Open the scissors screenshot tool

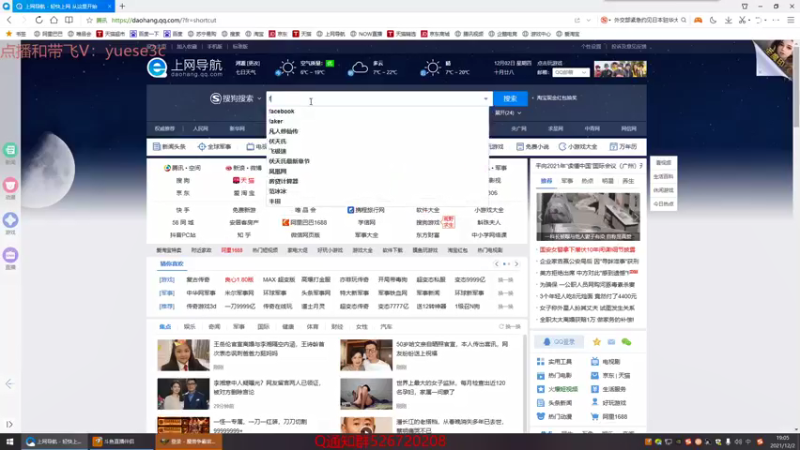coord(742,20)
